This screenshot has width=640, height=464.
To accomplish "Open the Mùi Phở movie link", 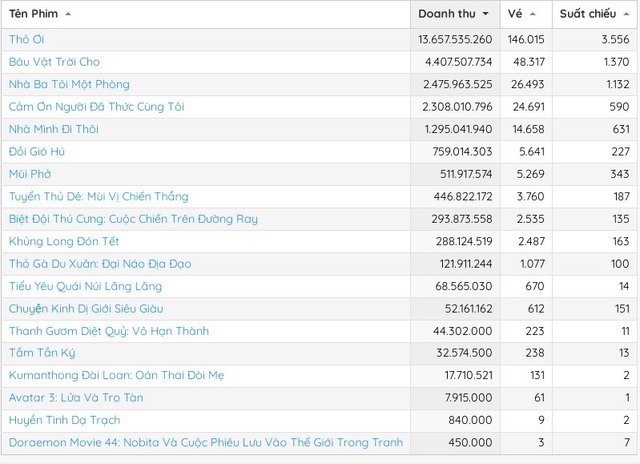I will pos(32,174).
